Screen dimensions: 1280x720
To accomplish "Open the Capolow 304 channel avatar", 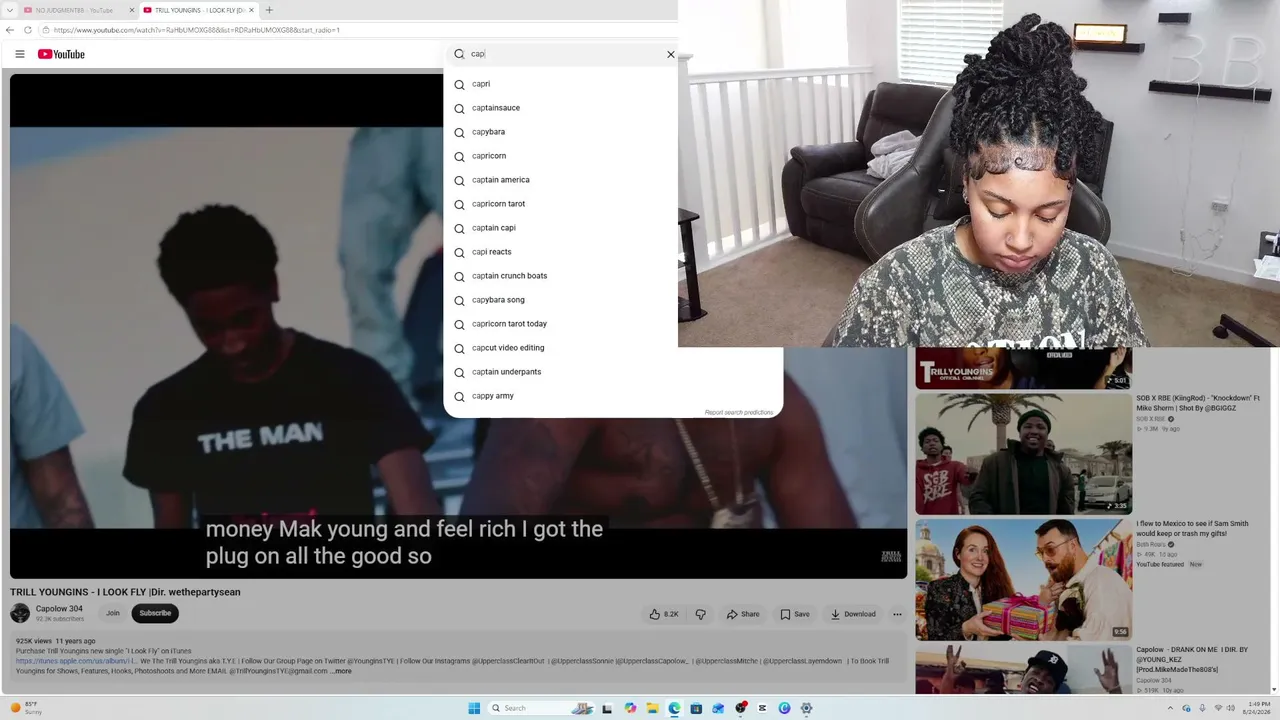I will (20, 613).
